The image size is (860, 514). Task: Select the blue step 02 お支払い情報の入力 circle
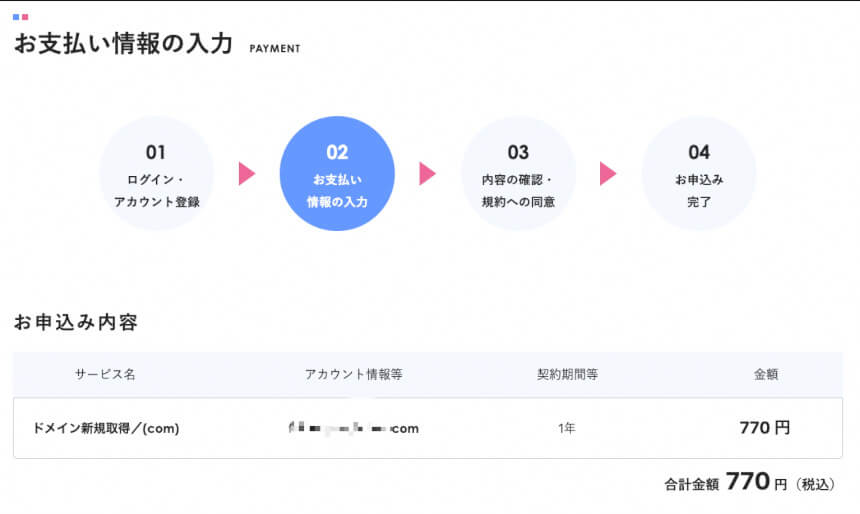[x=337, y=173]
